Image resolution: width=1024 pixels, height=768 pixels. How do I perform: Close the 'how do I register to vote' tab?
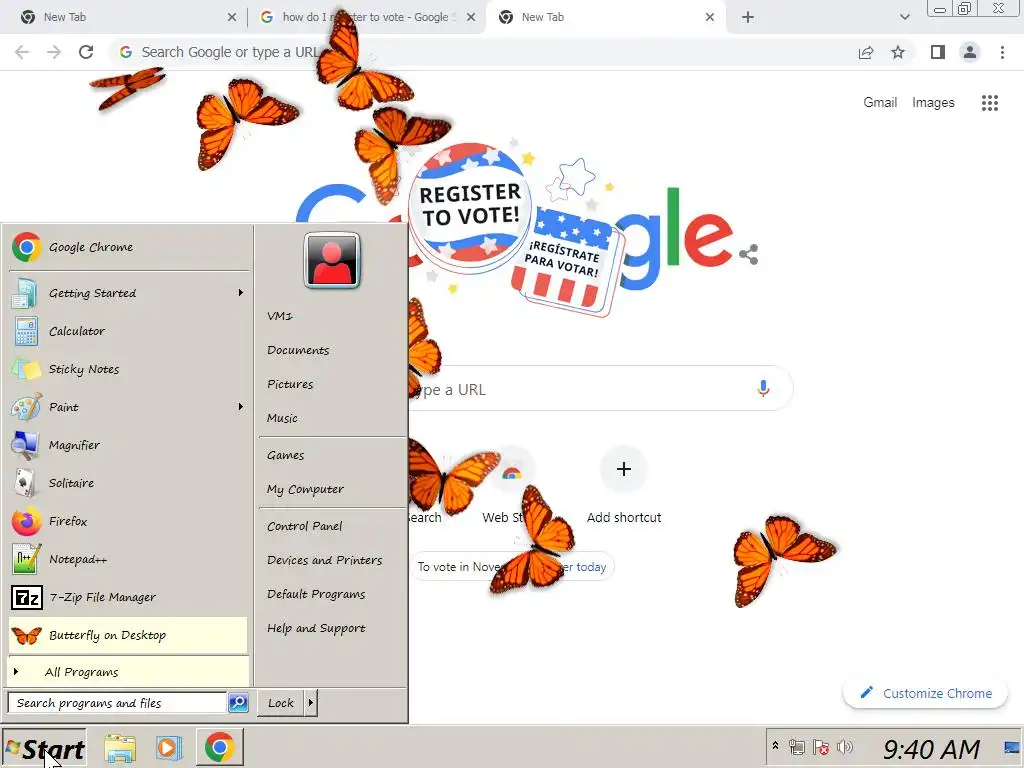point(471,17)
